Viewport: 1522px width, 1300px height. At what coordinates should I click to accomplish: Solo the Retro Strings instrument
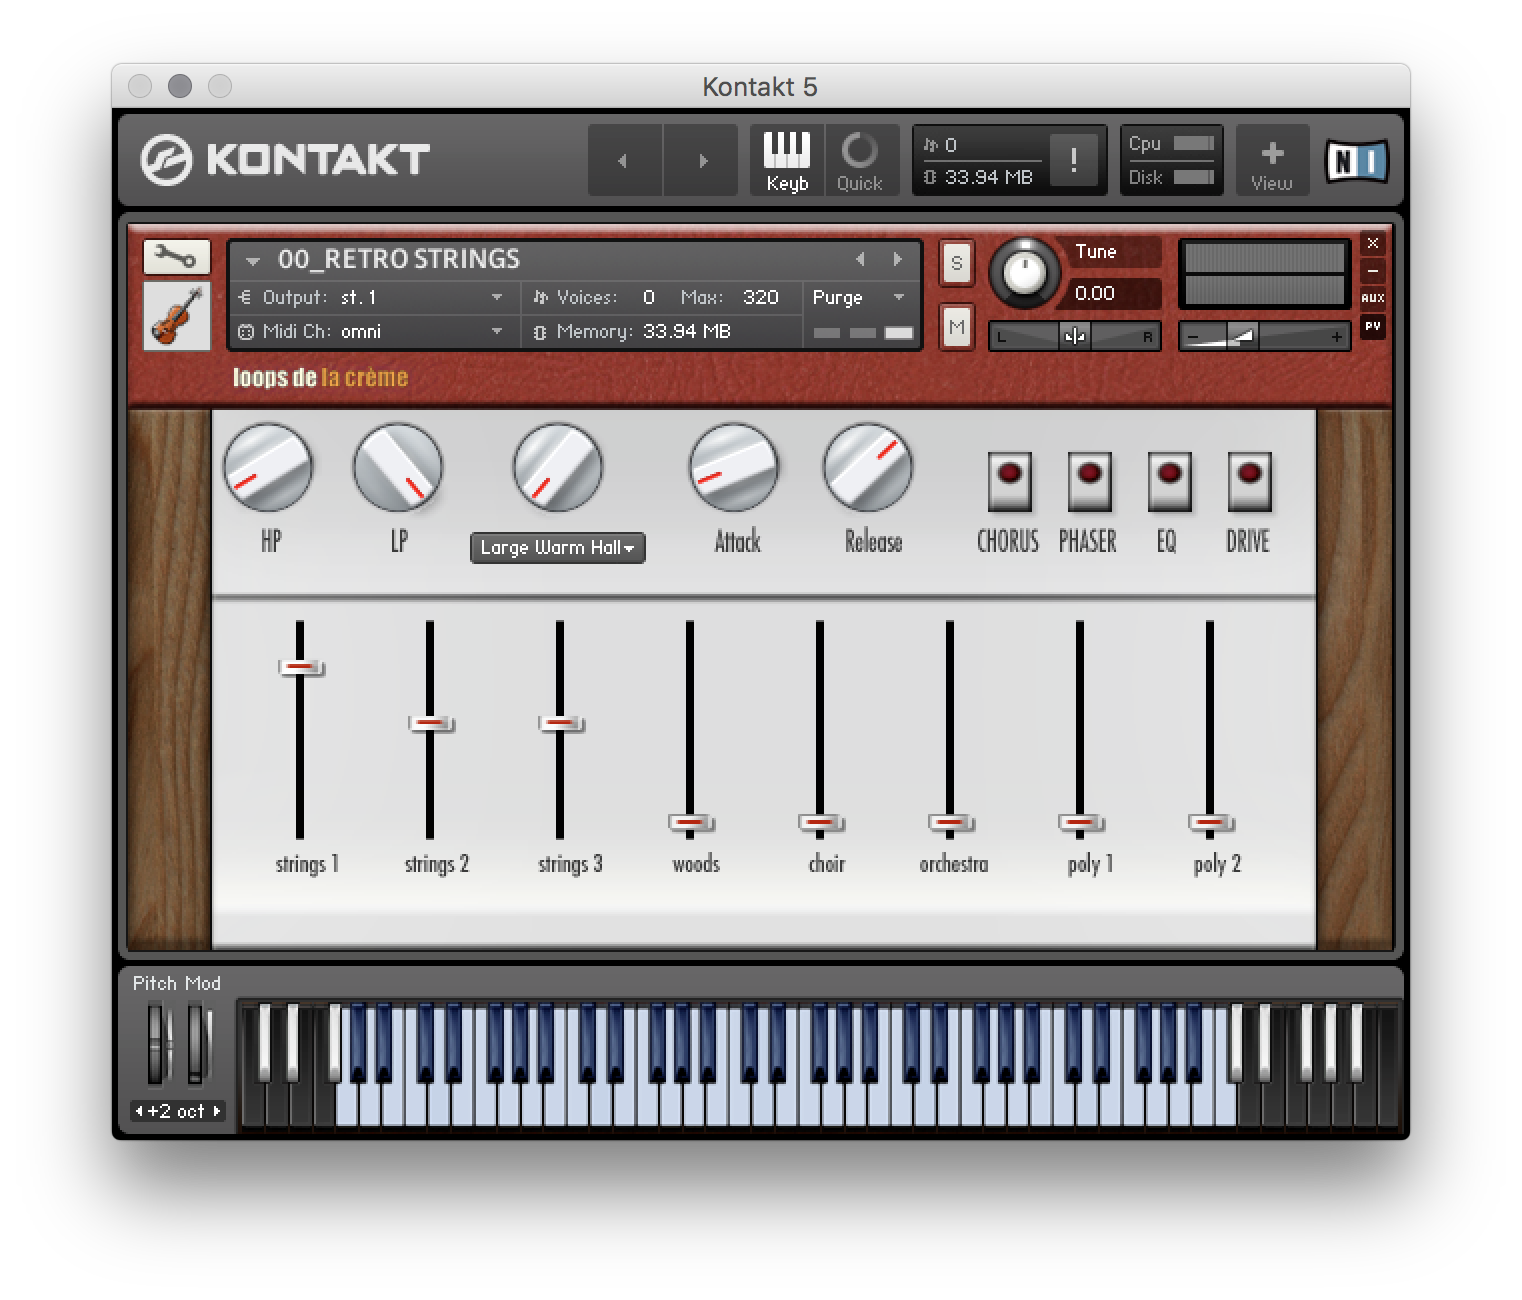tap(957, 263)
